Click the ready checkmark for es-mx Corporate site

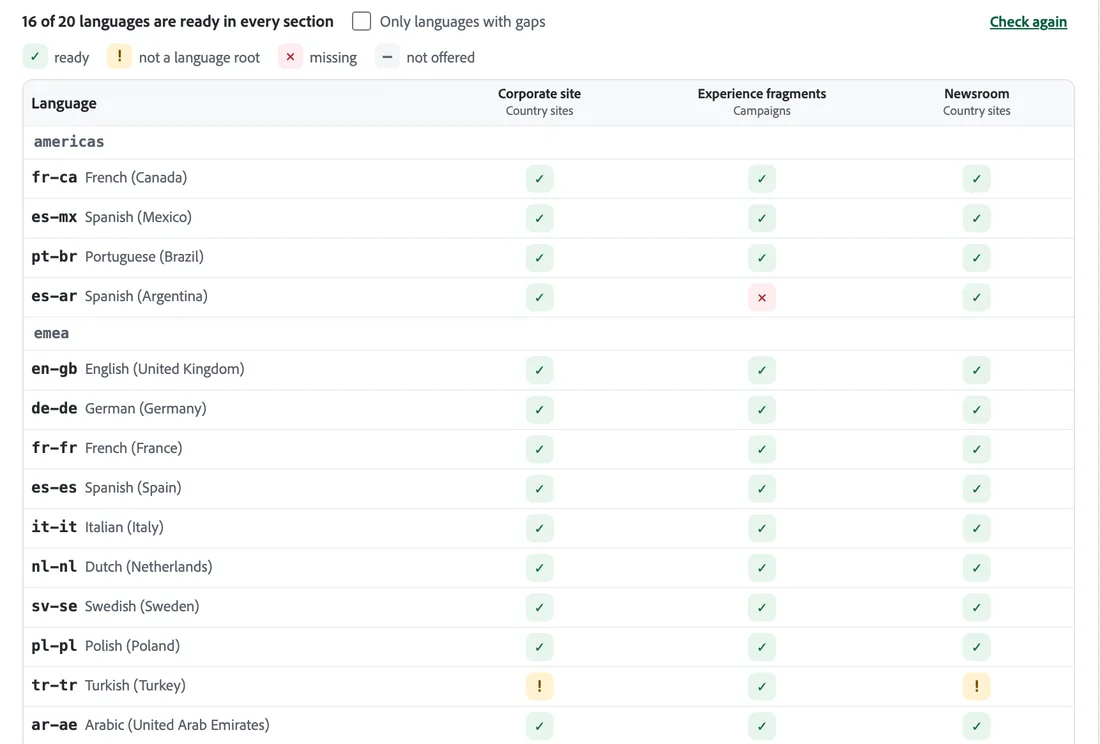pyautogui.click(x=539, y=218)
